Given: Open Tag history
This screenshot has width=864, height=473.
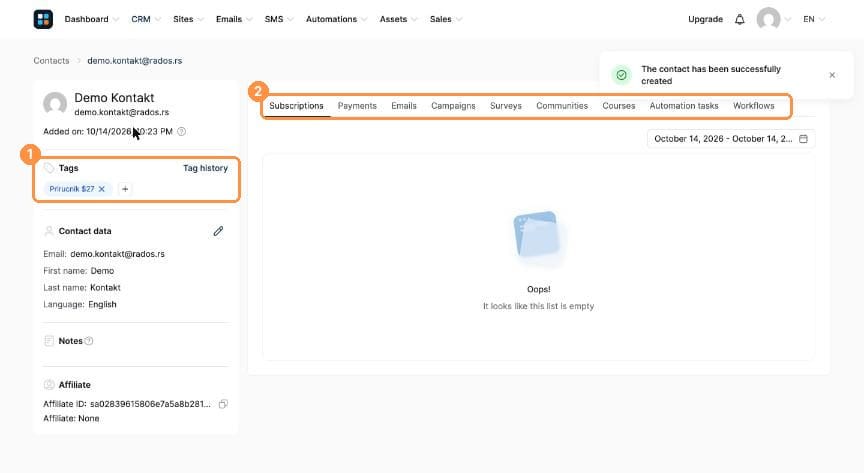Looking at the screenshot, I should pyautogui.click(x=206, y=168).
